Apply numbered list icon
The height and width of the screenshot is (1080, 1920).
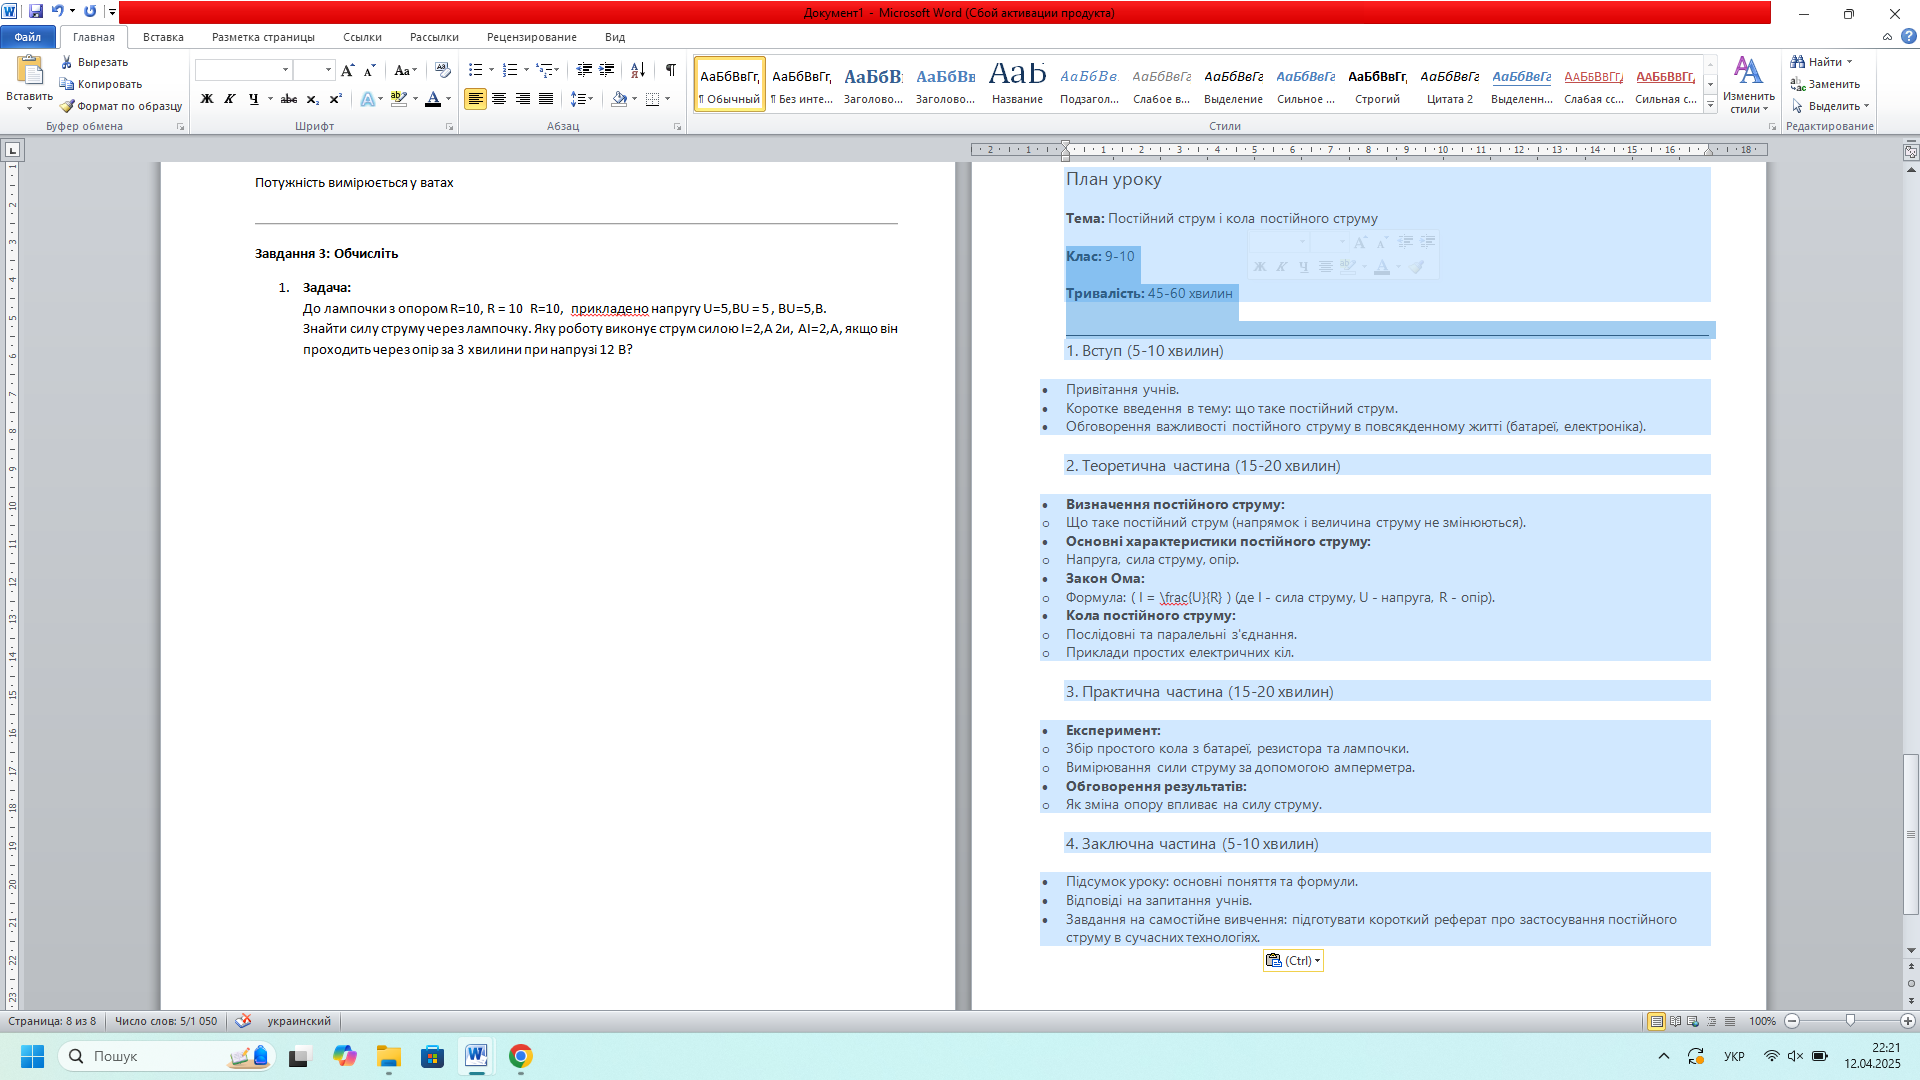click(510, 70)
